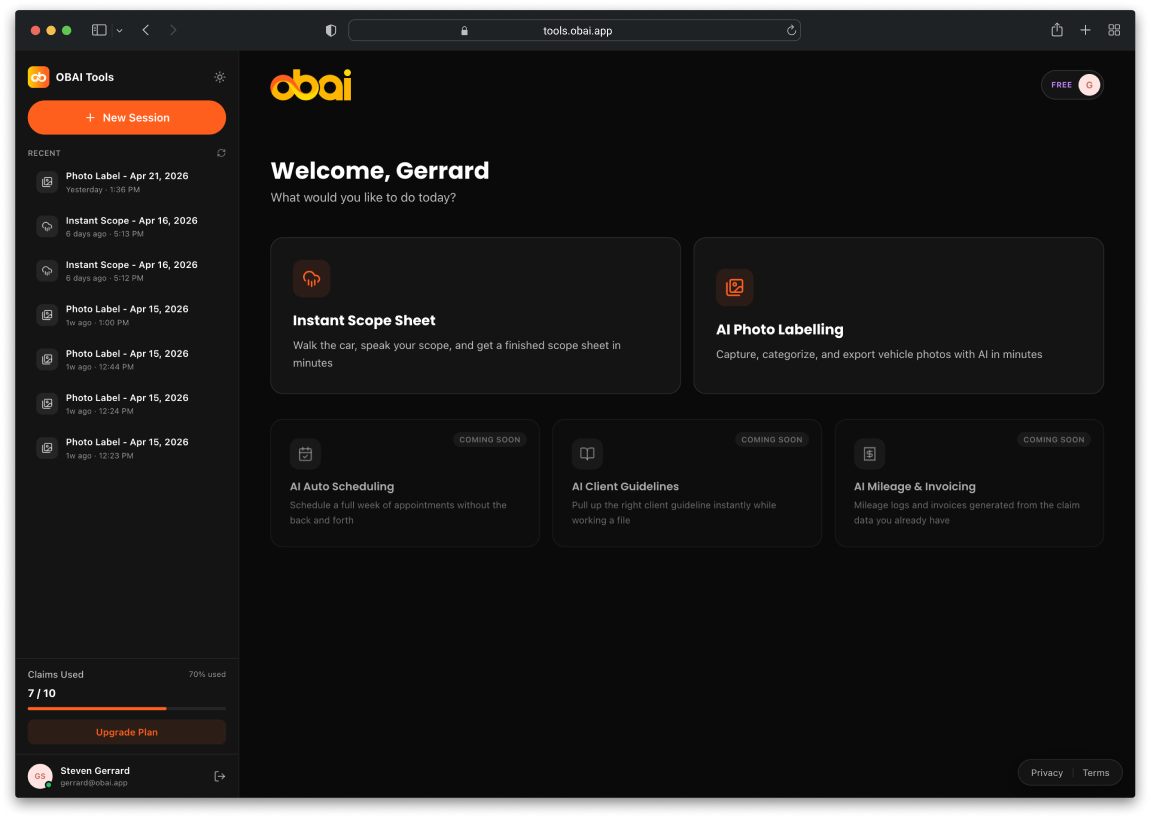Image resolution: width=1151 pixels, height=819 pixels.
Task: Toggle the Safari sidebar button
Action: (x=99, y=30)
